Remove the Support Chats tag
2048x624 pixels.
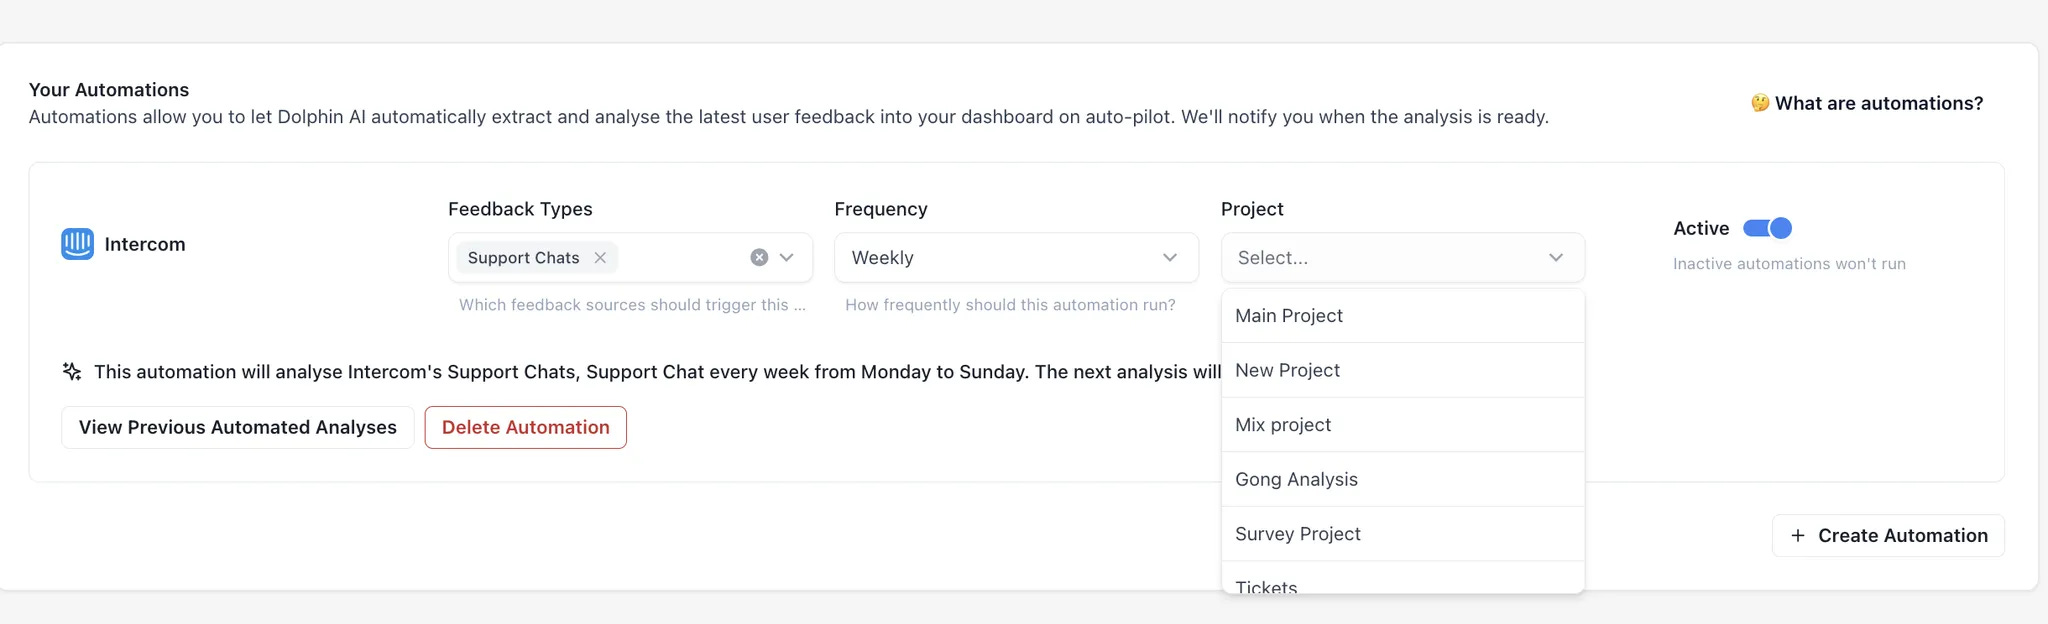tap(600, 258)
